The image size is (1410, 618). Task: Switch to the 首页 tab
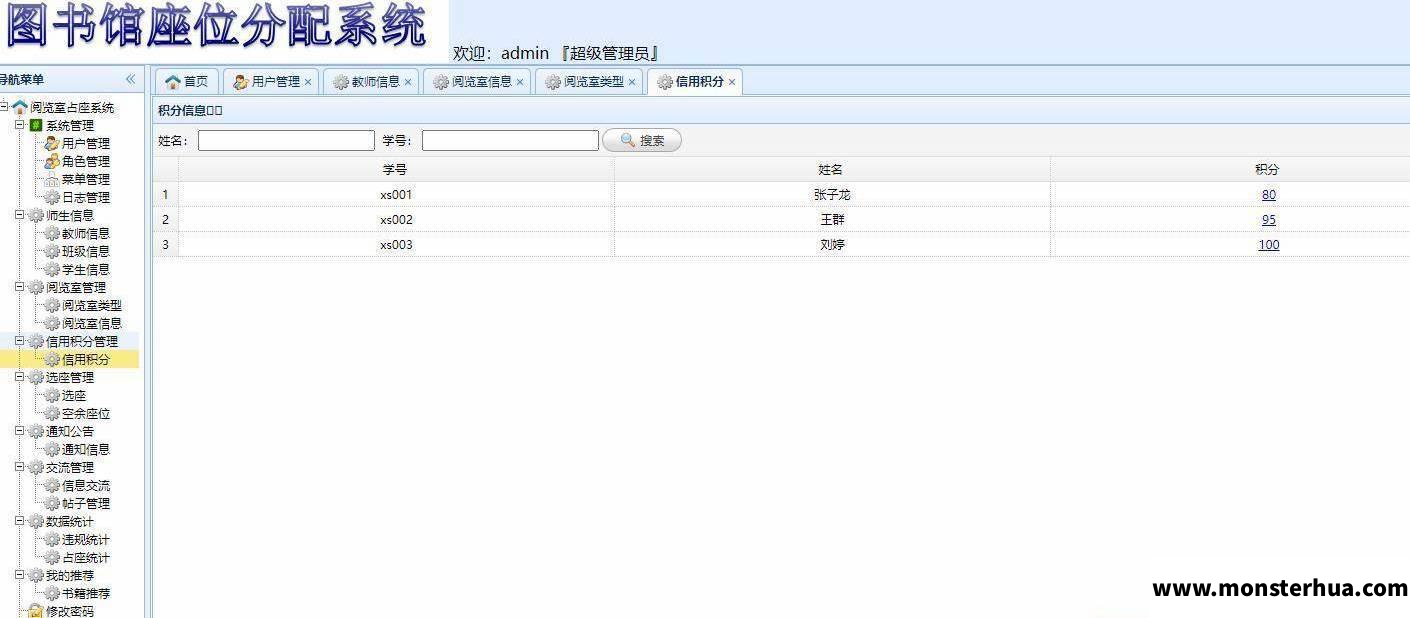pyautogui.click(x=186, y=82)
